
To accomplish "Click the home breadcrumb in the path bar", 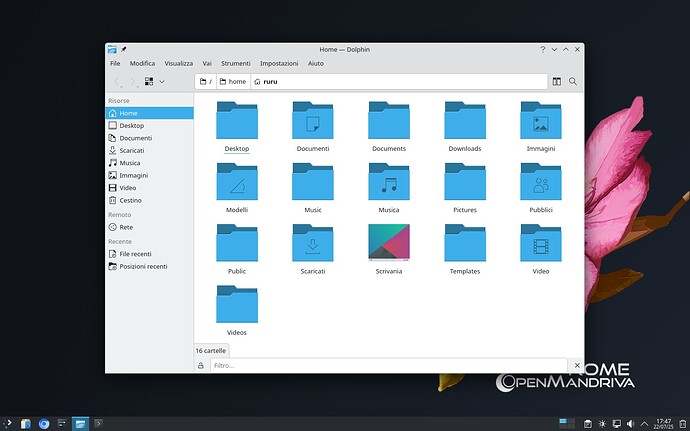I will point(232,81).
